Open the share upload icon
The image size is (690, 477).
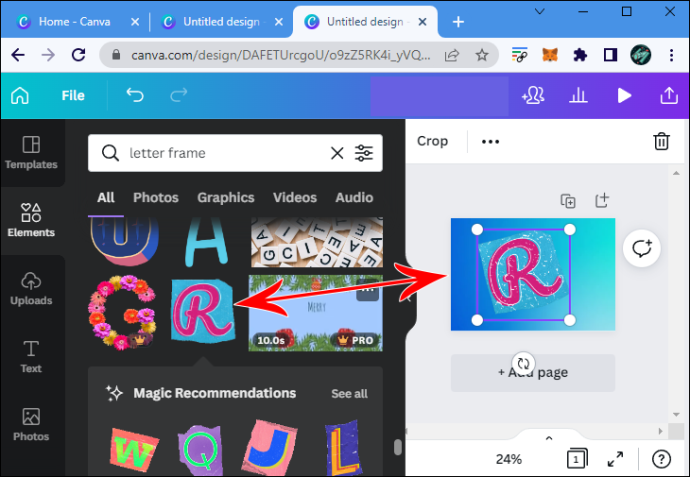tap(669, 95)
